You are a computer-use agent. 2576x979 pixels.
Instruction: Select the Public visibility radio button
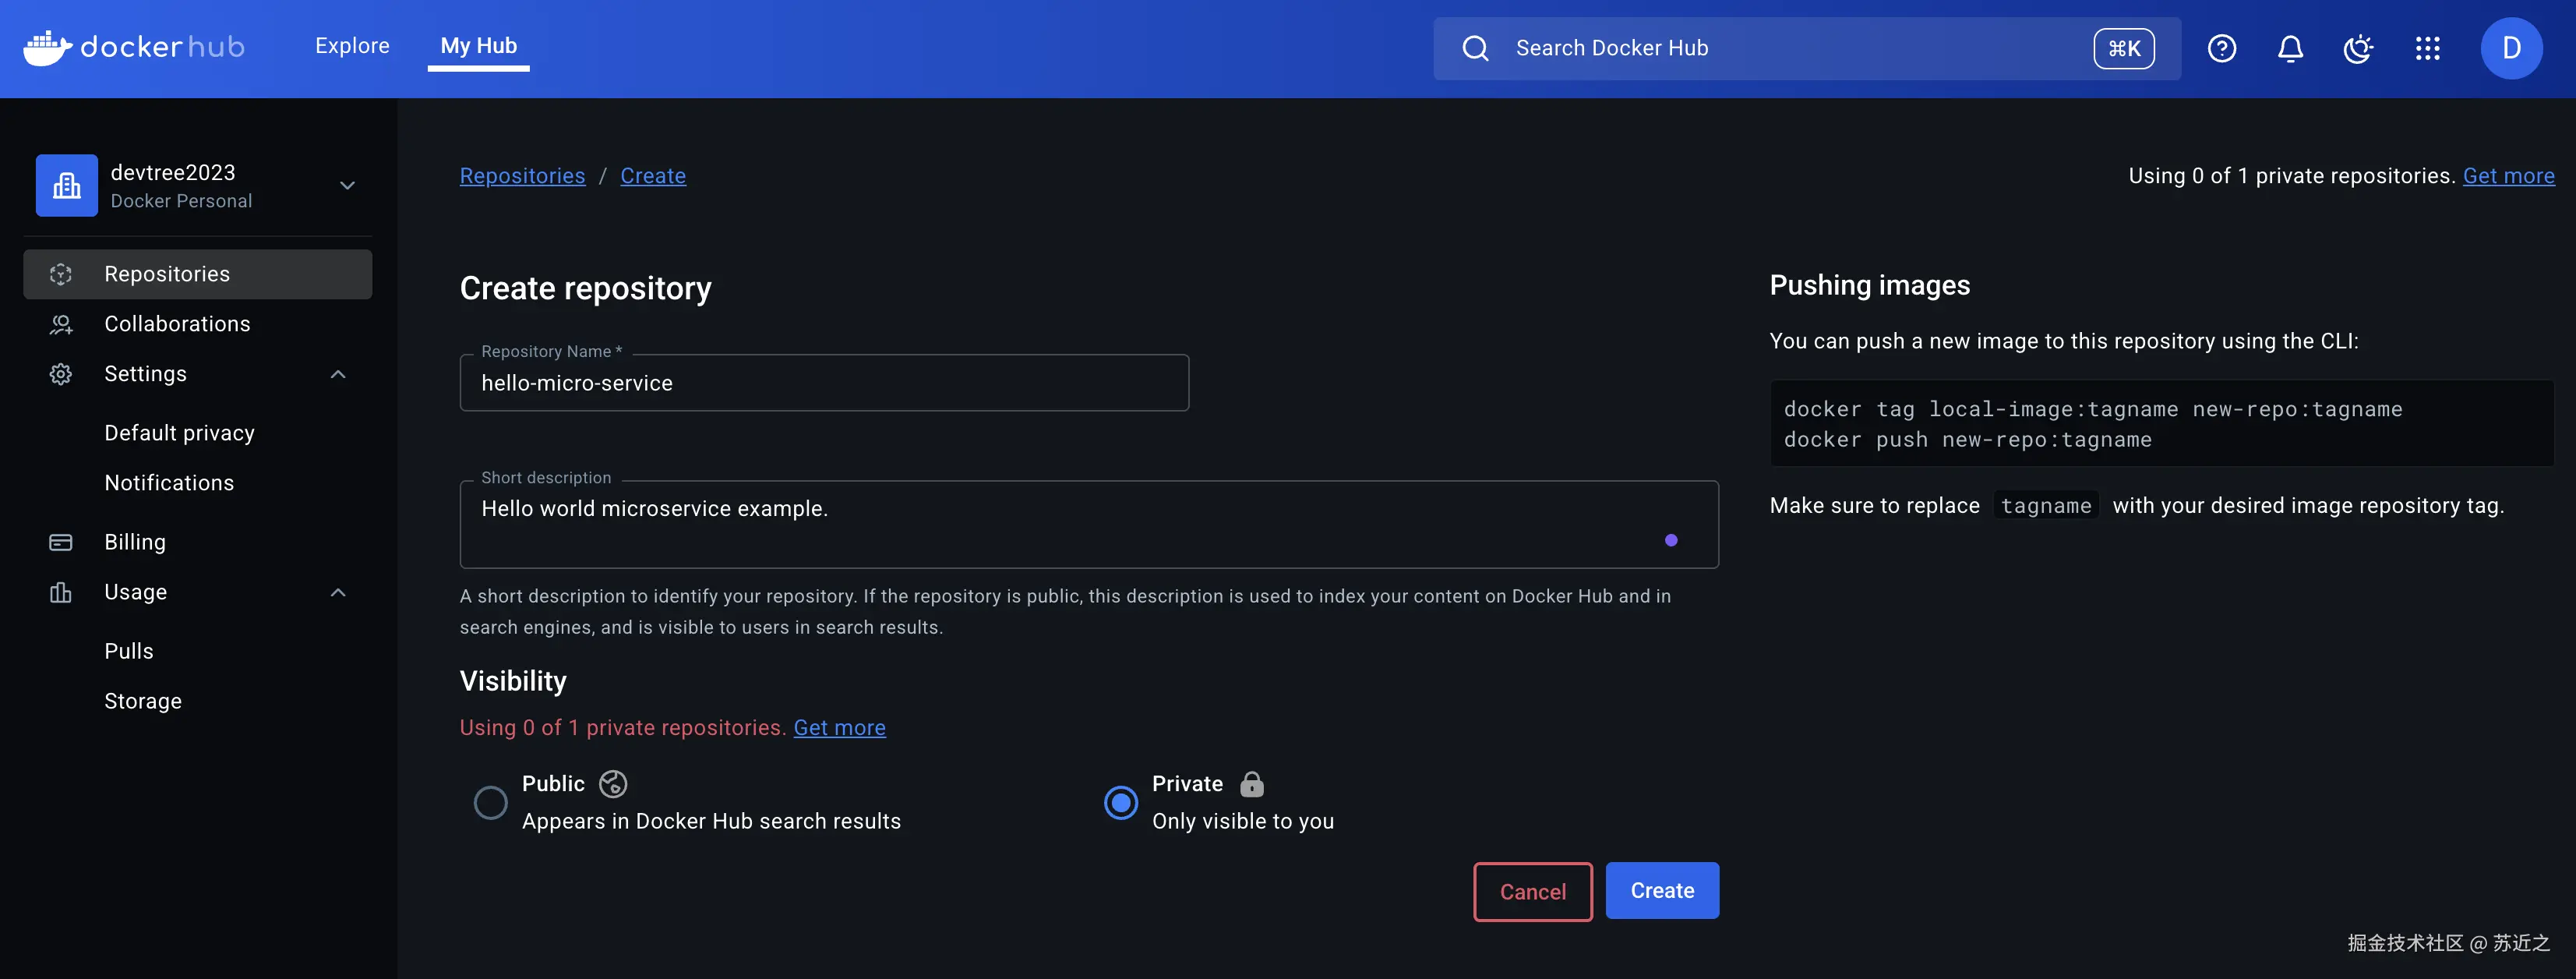coord(490,802)
